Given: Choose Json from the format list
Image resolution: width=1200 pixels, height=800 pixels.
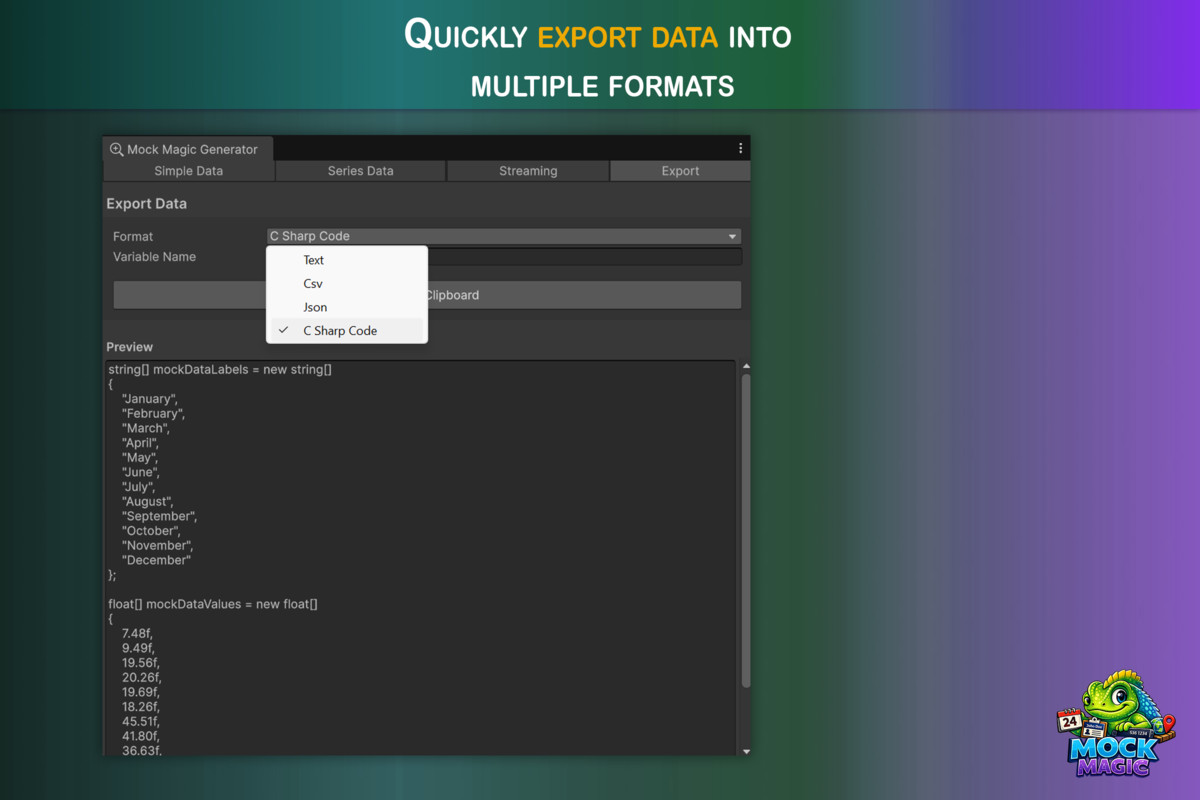Looking at the screenshot, I should click(x=347, y=307).
